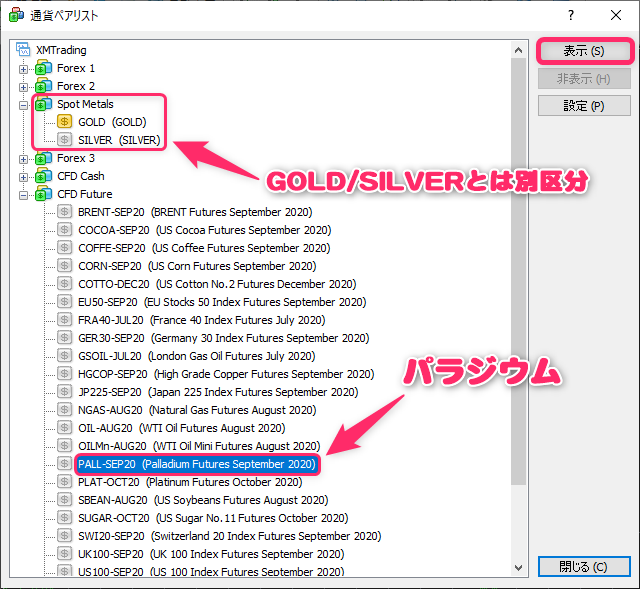
Task: Click the scrollbar up arrow
Action: point(518,50)
